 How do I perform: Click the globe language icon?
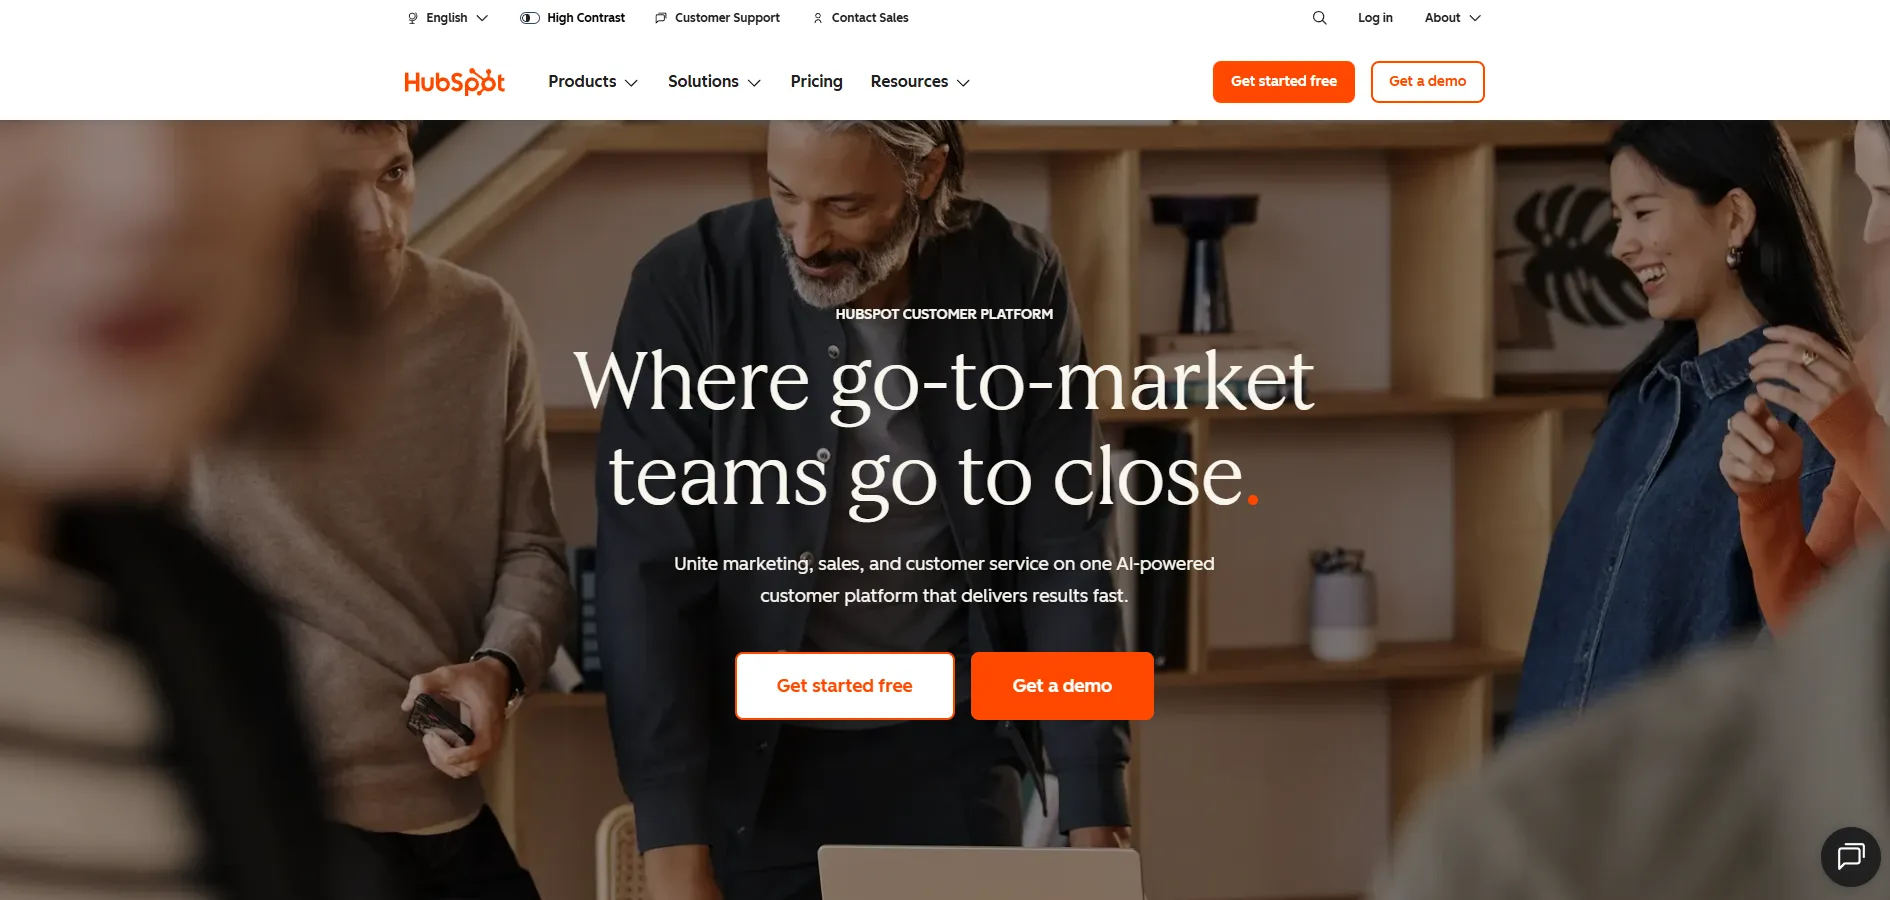412,18
